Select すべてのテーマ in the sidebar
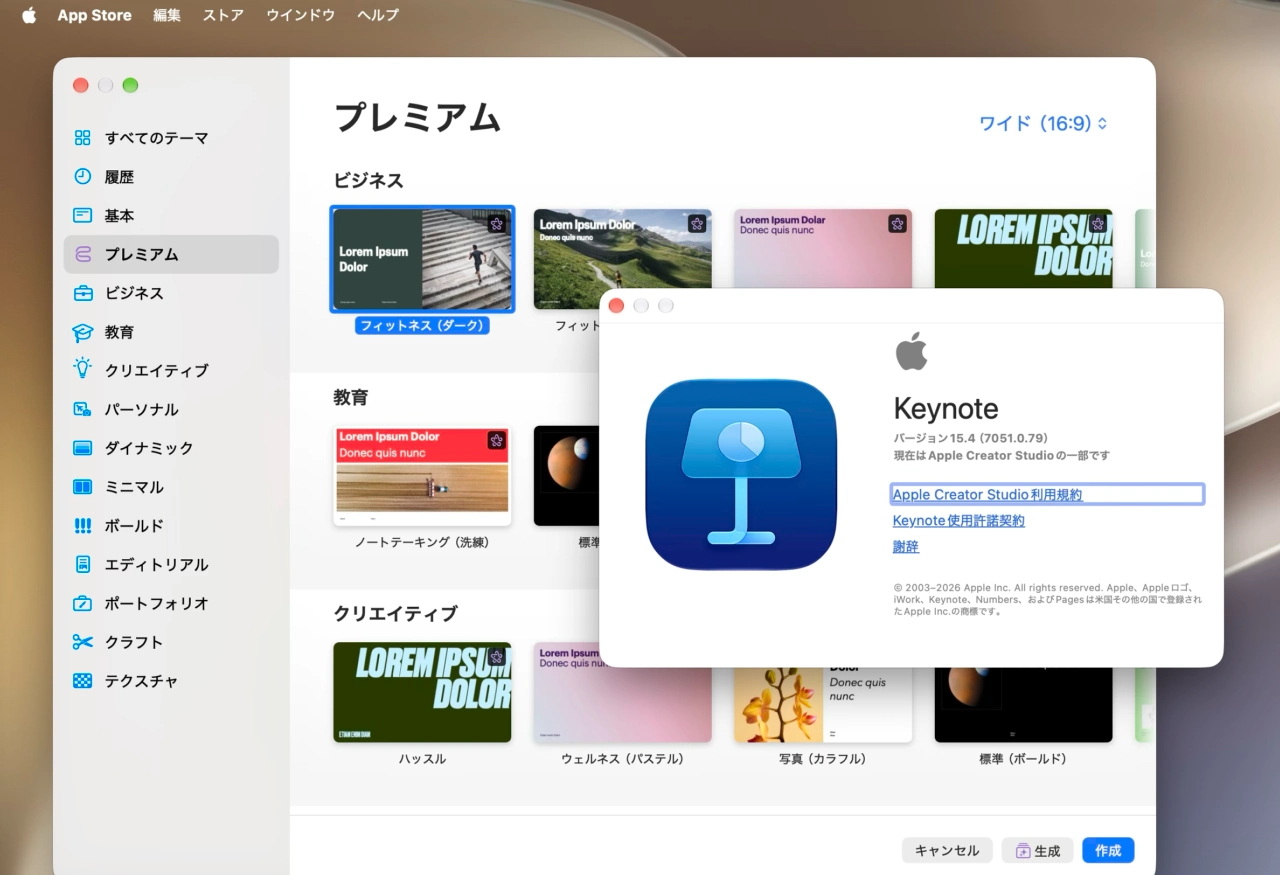 click(x=171, y=138)
